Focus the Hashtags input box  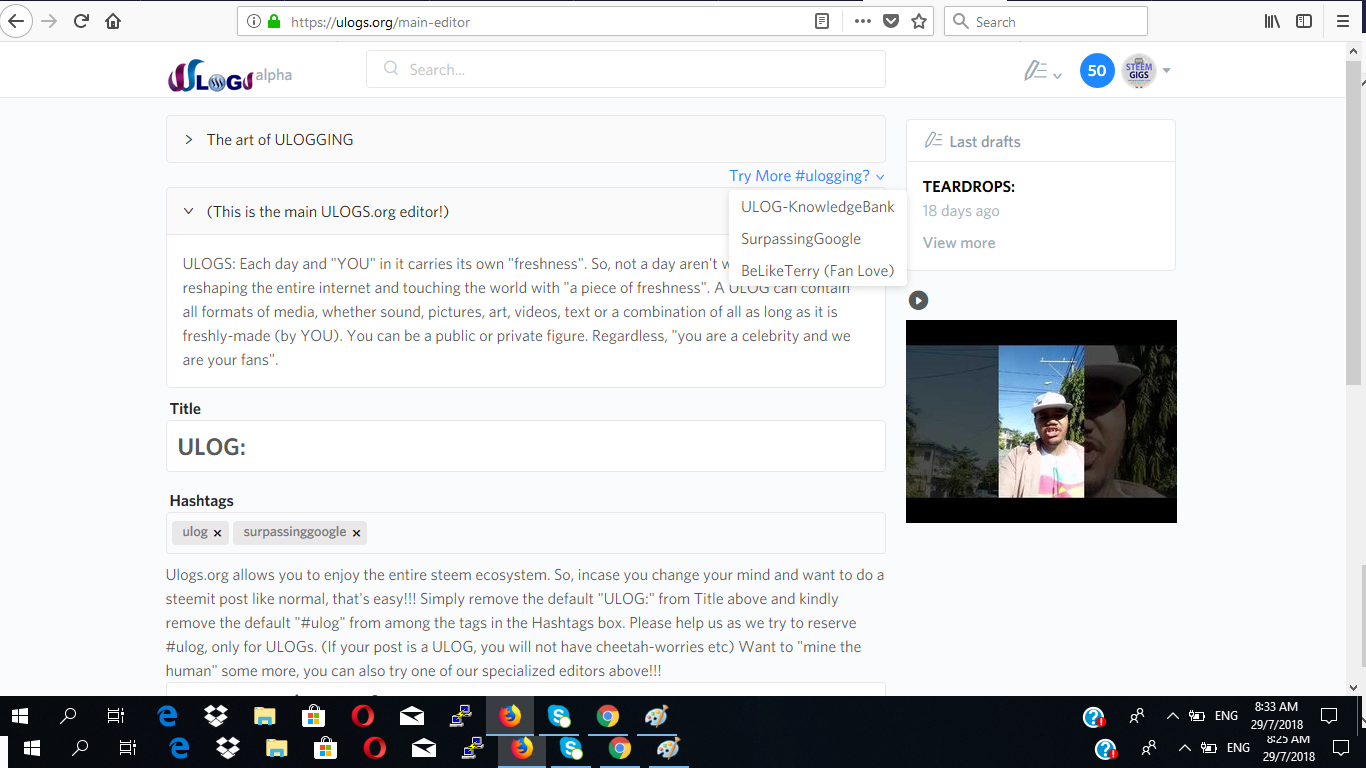526,533
